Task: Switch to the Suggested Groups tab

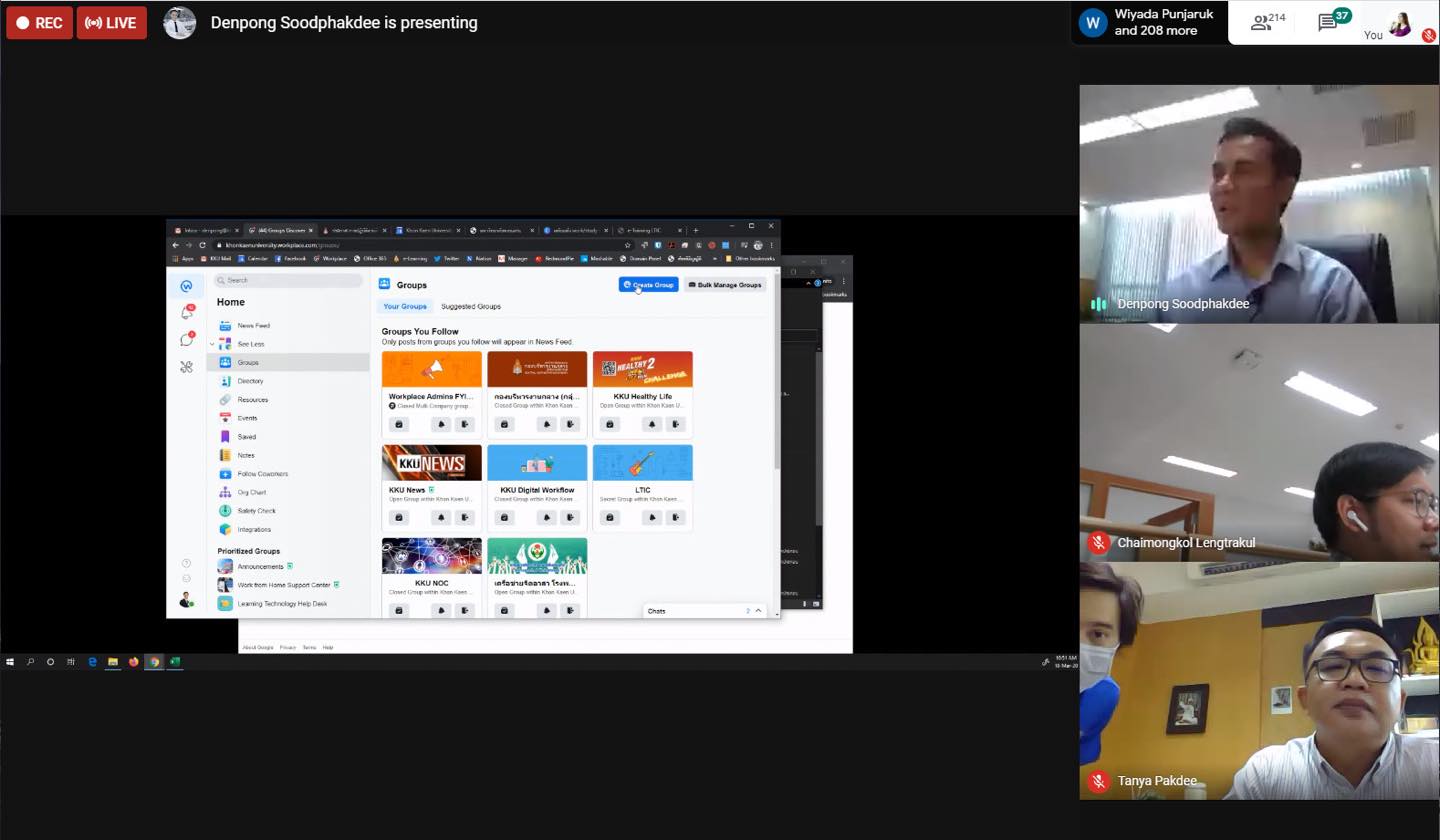Action: pyautogui.click(x=471, y=306)
